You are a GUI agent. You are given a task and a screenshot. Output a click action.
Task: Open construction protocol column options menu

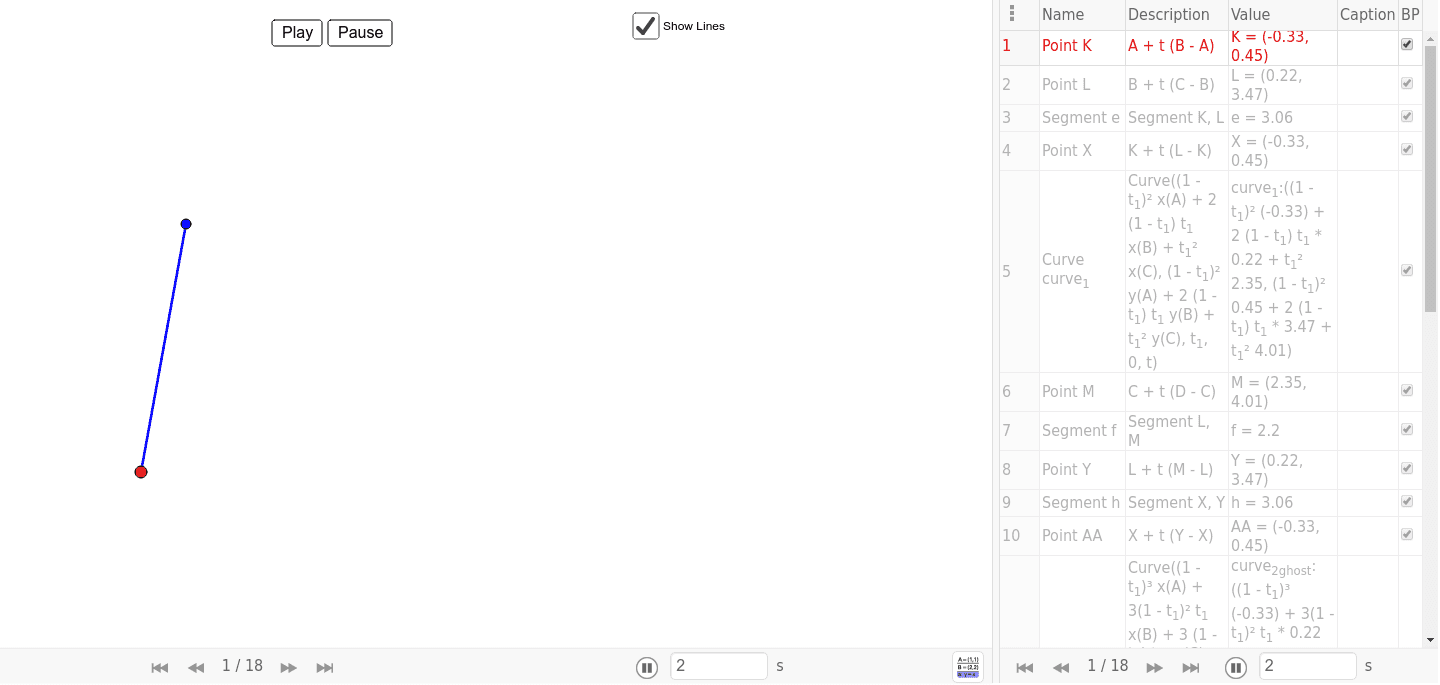1012,14
